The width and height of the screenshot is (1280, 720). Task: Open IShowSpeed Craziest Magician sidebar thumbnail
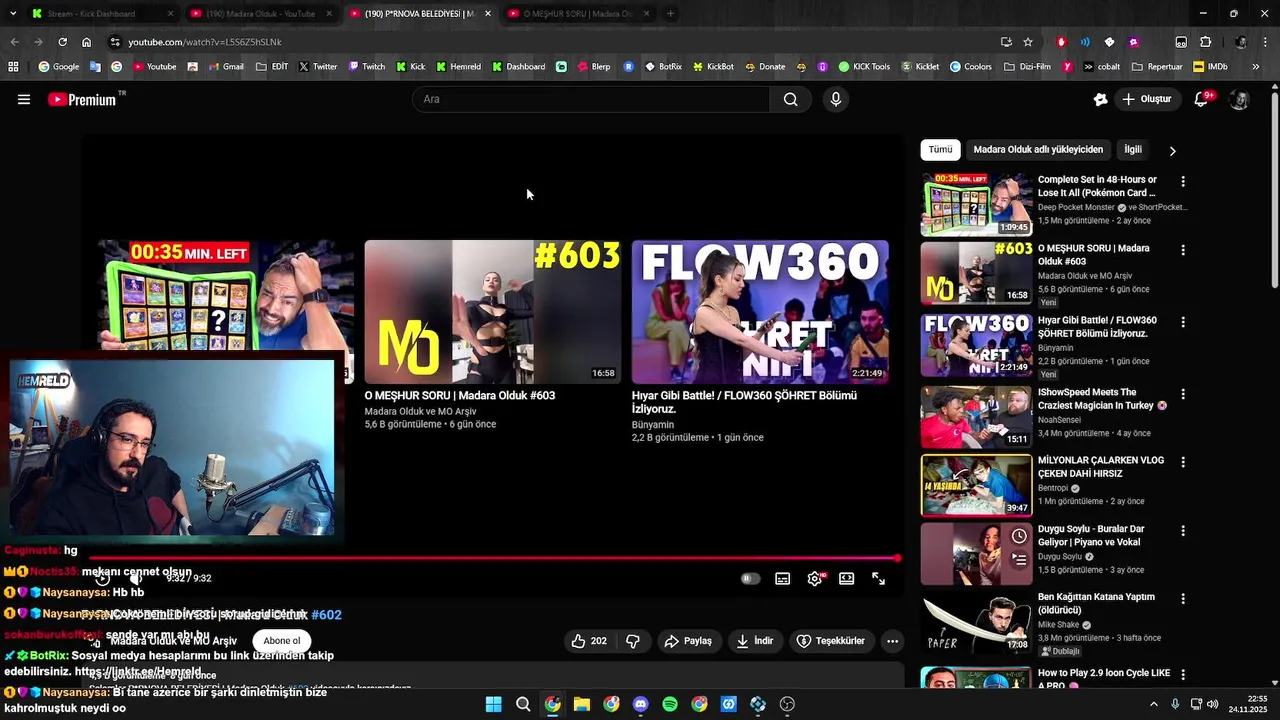coord(976,417)
